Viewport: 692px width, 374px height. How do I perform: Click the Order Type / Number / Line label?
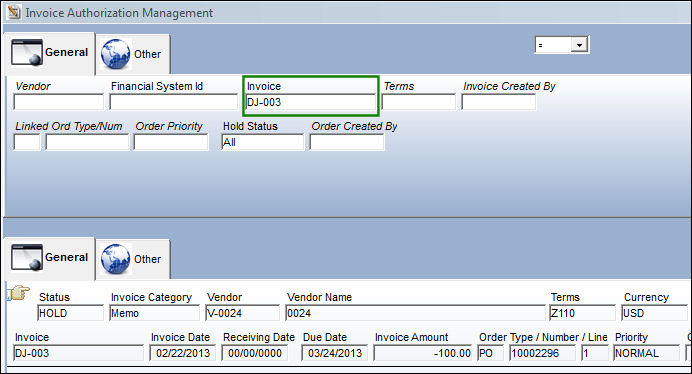[x=543, y=337]
